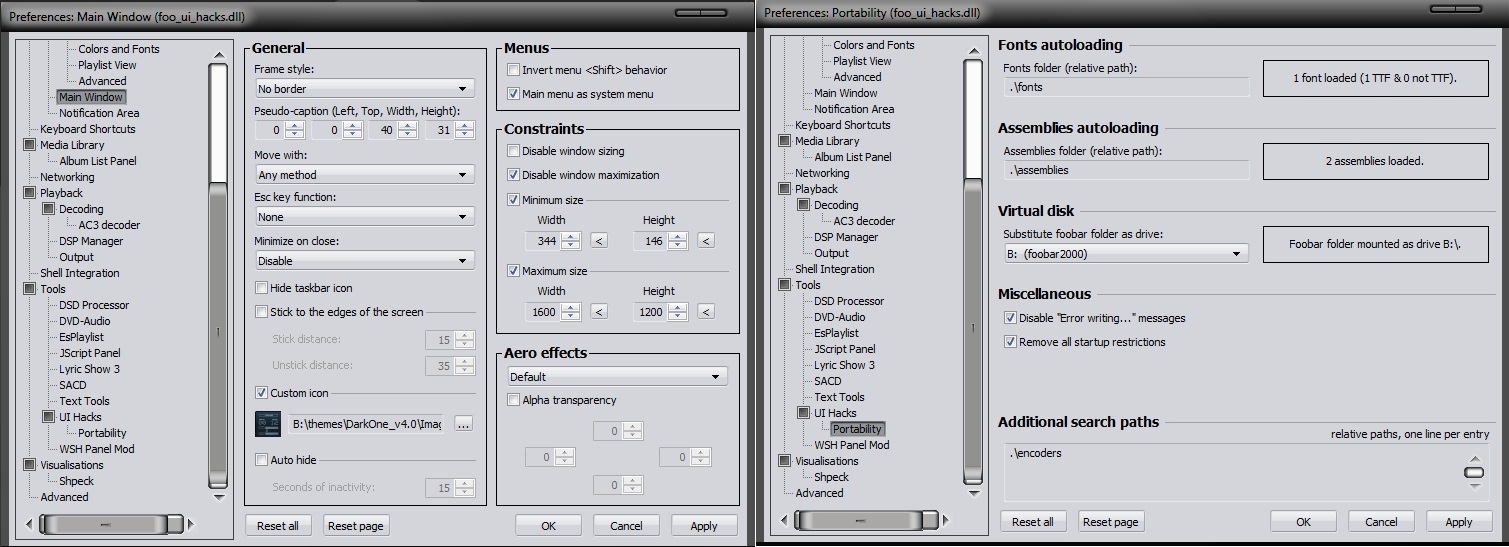This screenshot has height=547, width=1509.
Task: Click the custom icon preview thumbnail
Action: point(269,424)
